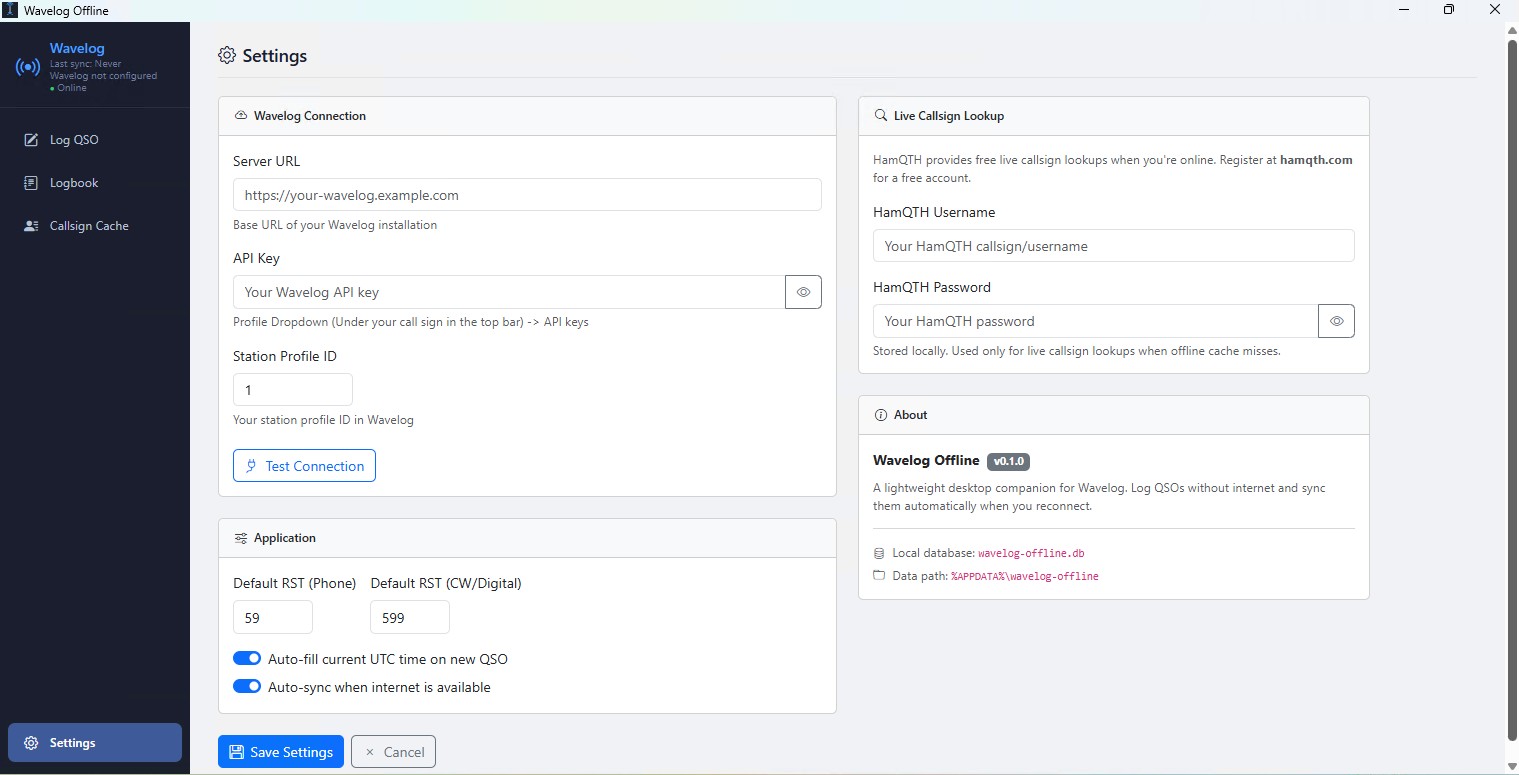
Task: Open the Logbook page
Action: pos(95,183)
